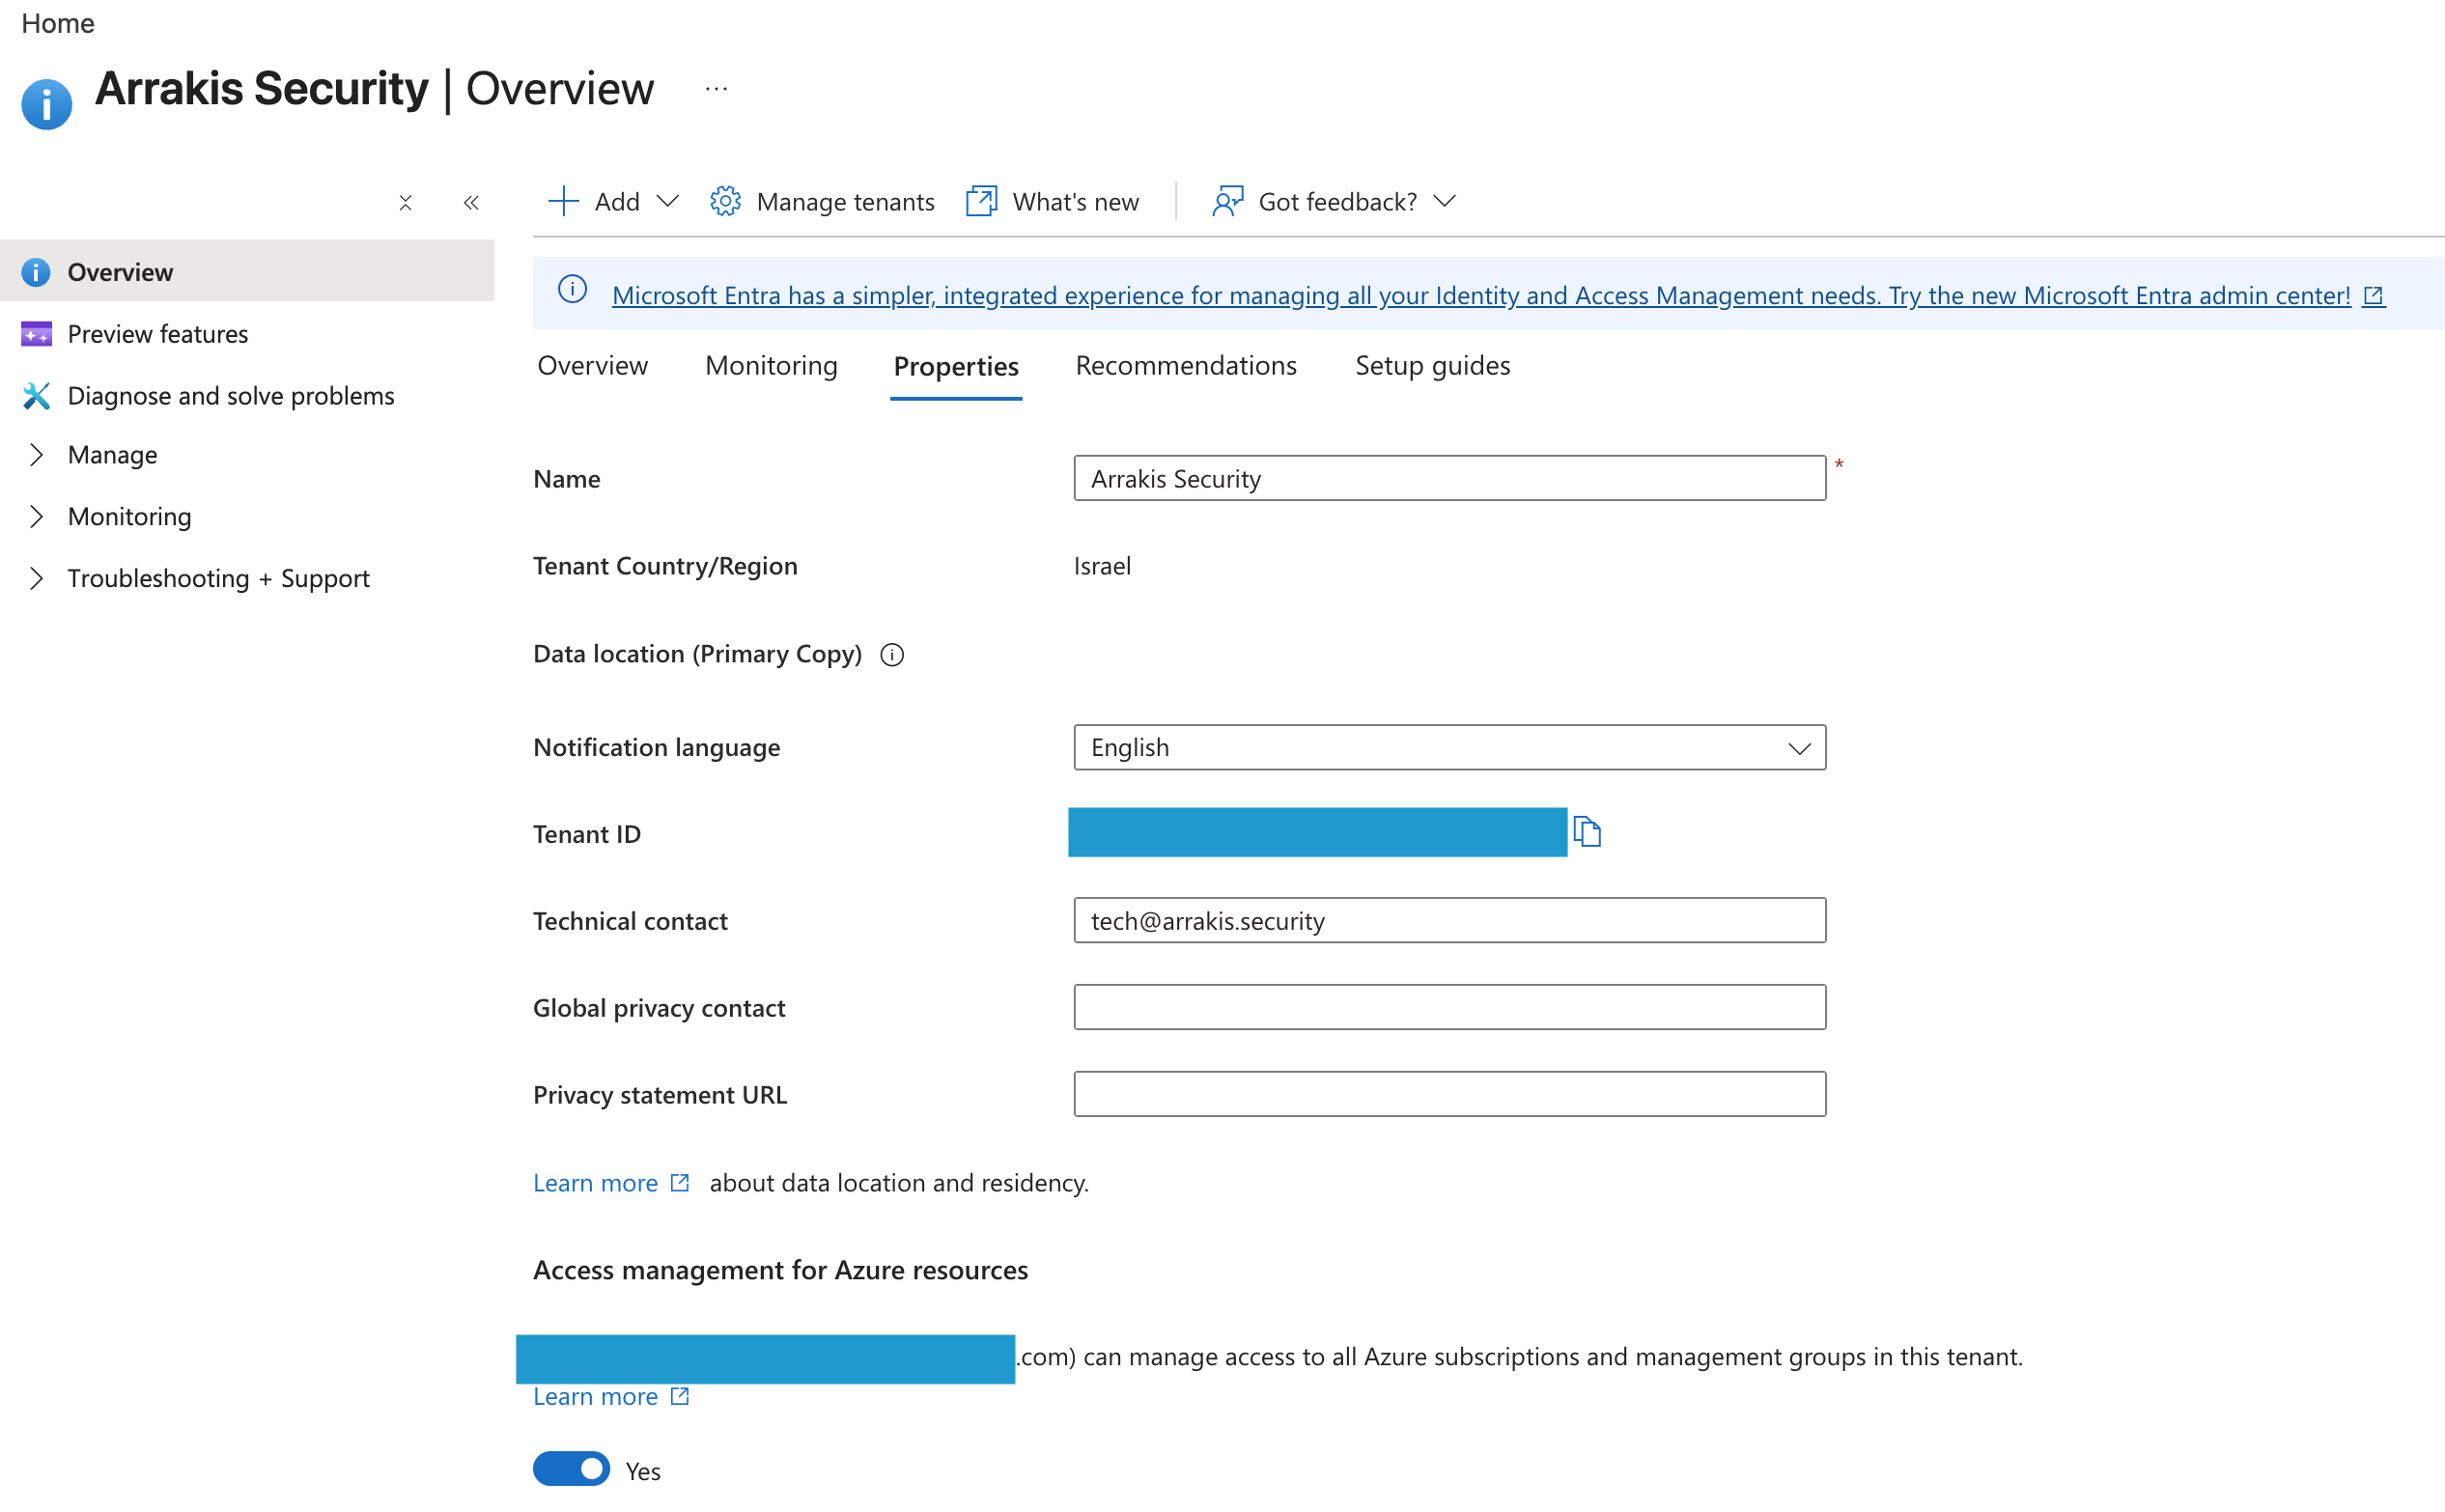Select Overview in the sidebar
The image size is (2445, 1512).
(x=247, y=271)
